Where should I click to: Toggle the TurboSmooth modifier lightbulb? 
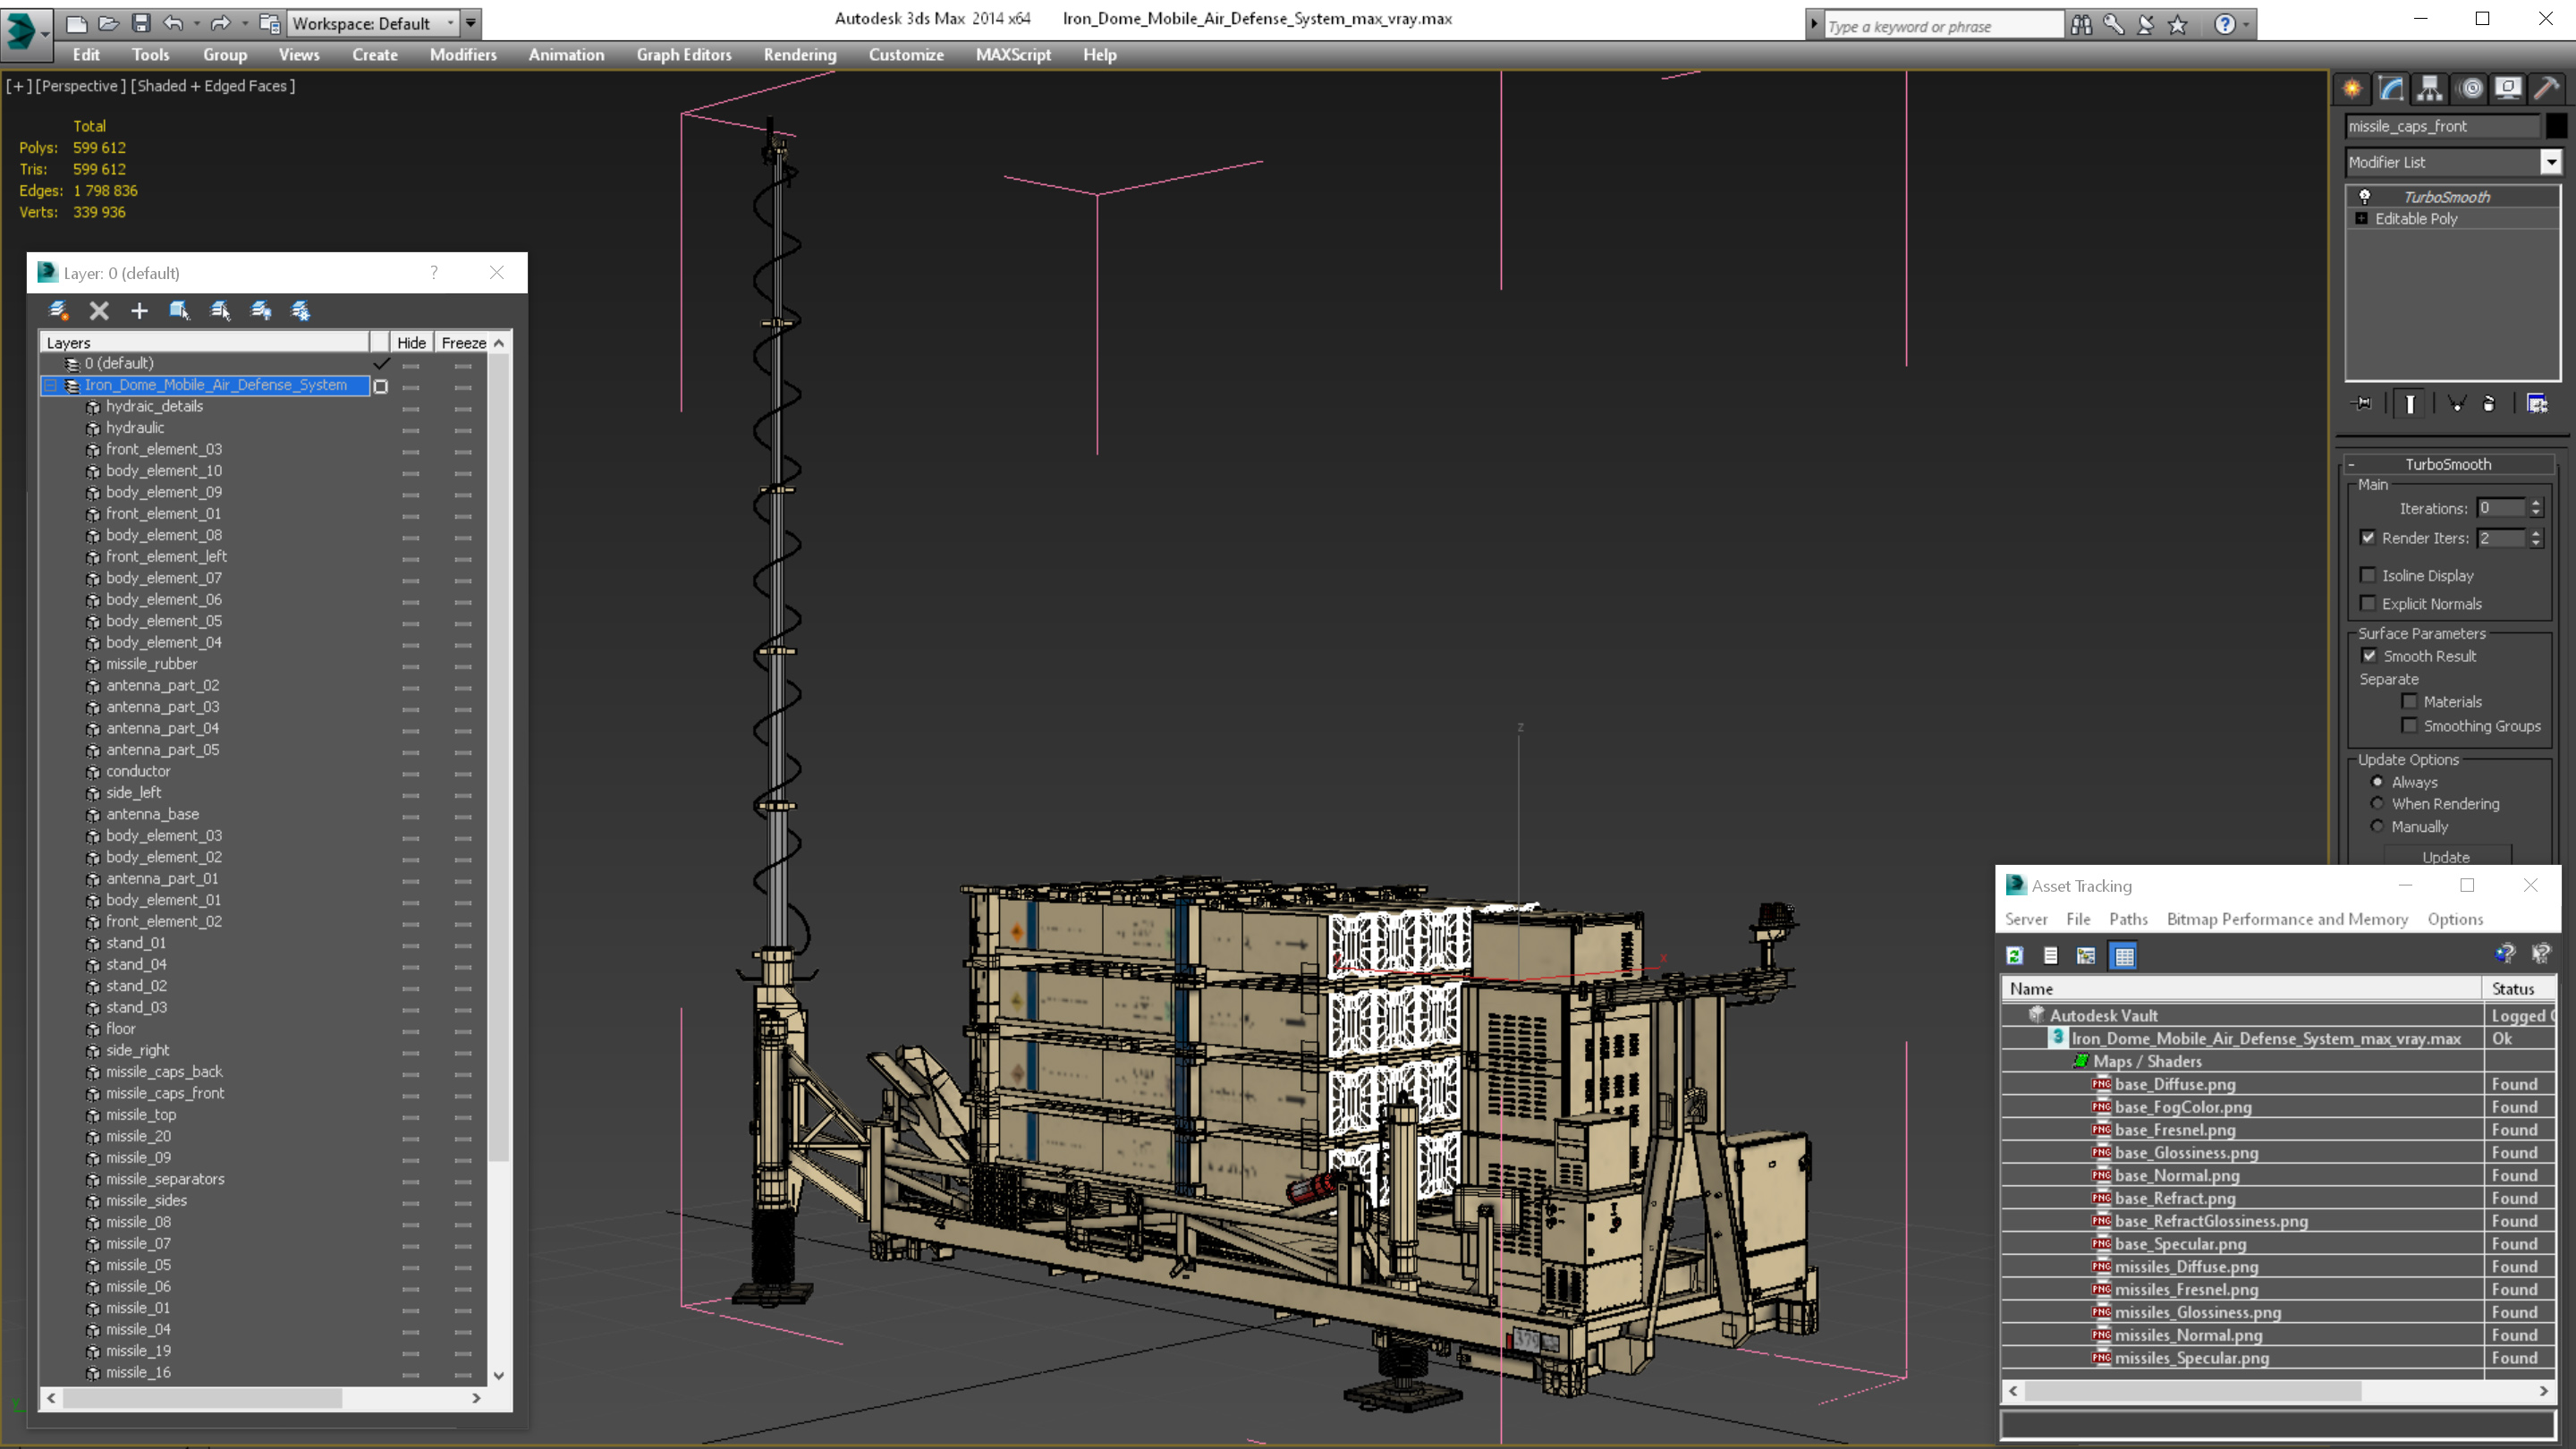[x=2364, y=197]
